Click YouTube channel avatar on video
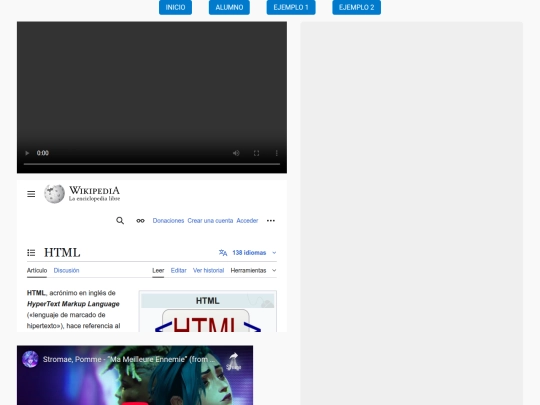540x405 pixels. tap(30, 360)
